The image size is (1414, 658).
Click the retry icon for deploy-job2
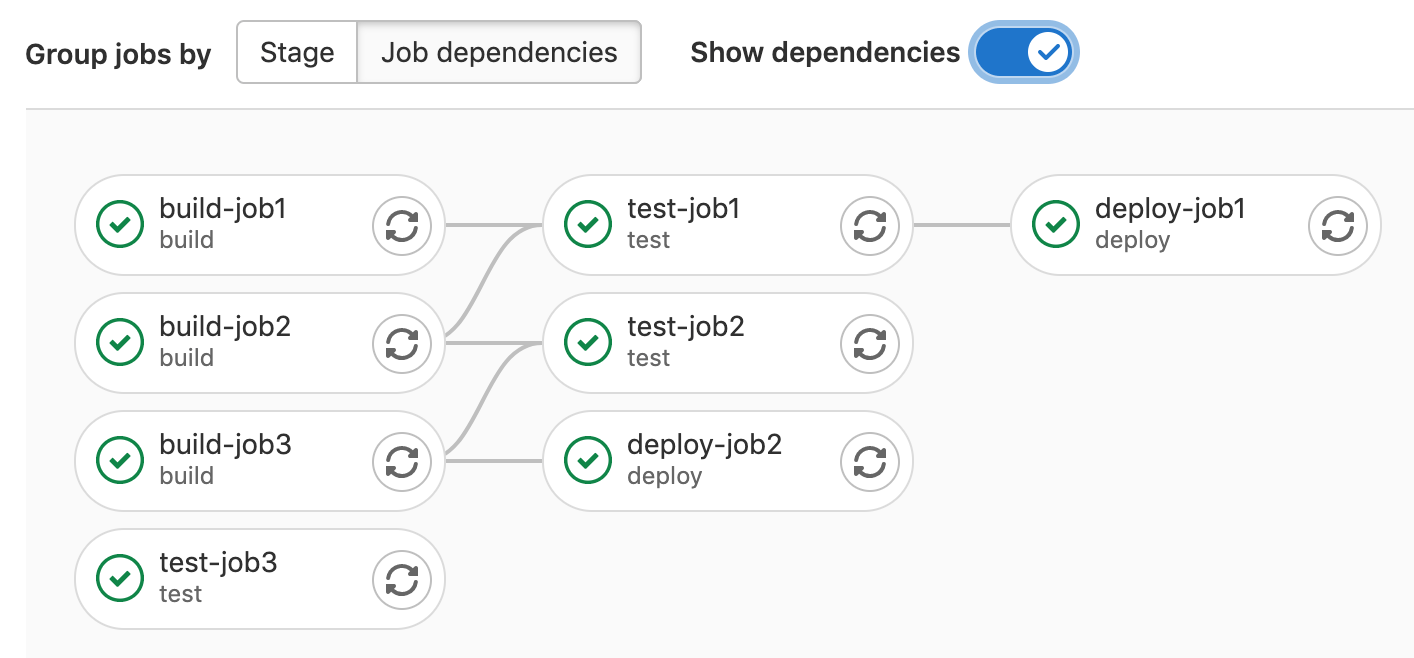tap(870, 461)
